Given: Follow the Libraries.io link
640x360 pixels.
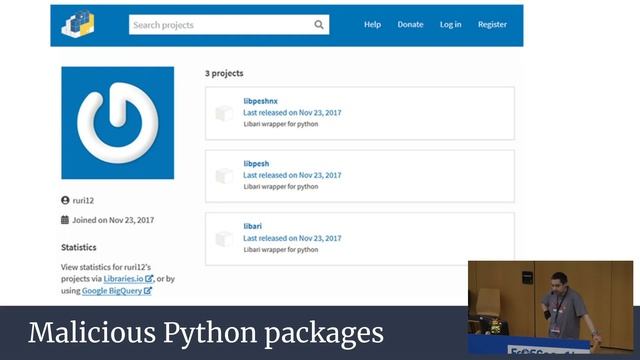Looking at the screenshot, I should 123,278.
